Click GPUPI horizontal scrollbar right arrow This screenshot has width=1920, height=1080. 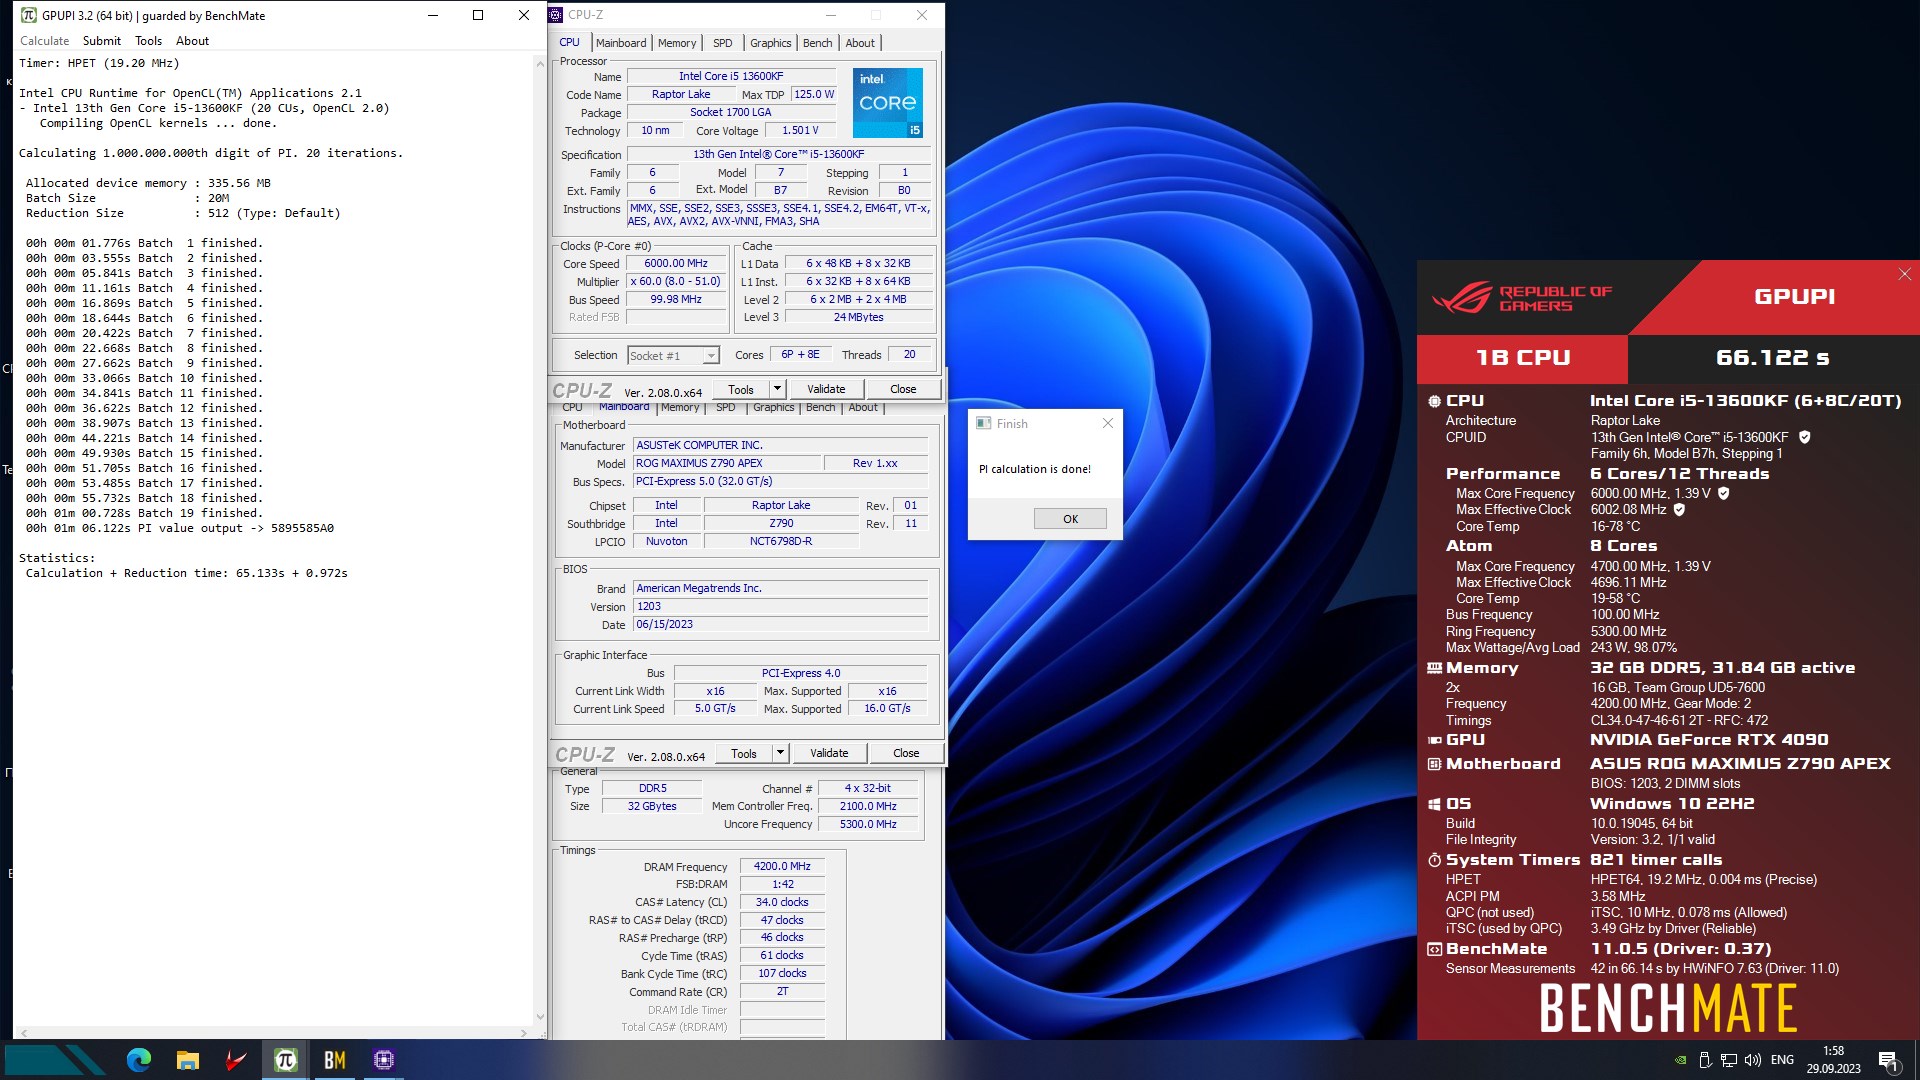tap(523, 1033)
